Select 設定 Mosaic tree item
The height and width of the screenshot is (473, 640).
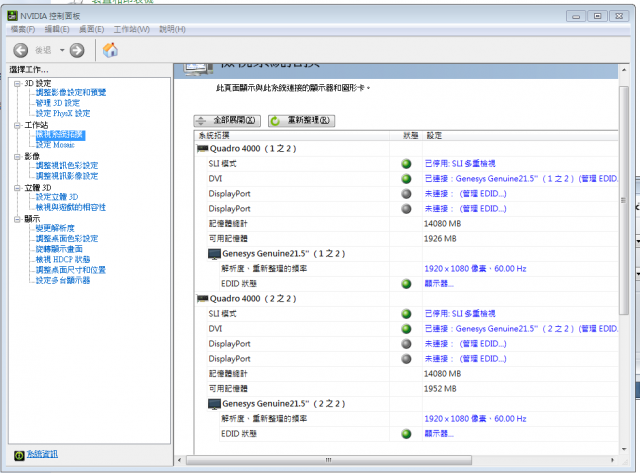(x=56, y=145)
